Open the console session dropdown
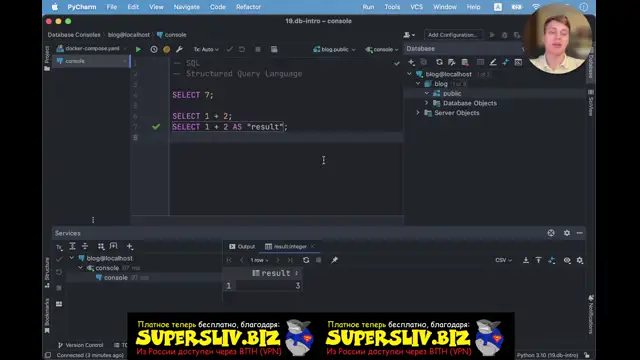Screen dimensions: 640x360 coord(382,49)
